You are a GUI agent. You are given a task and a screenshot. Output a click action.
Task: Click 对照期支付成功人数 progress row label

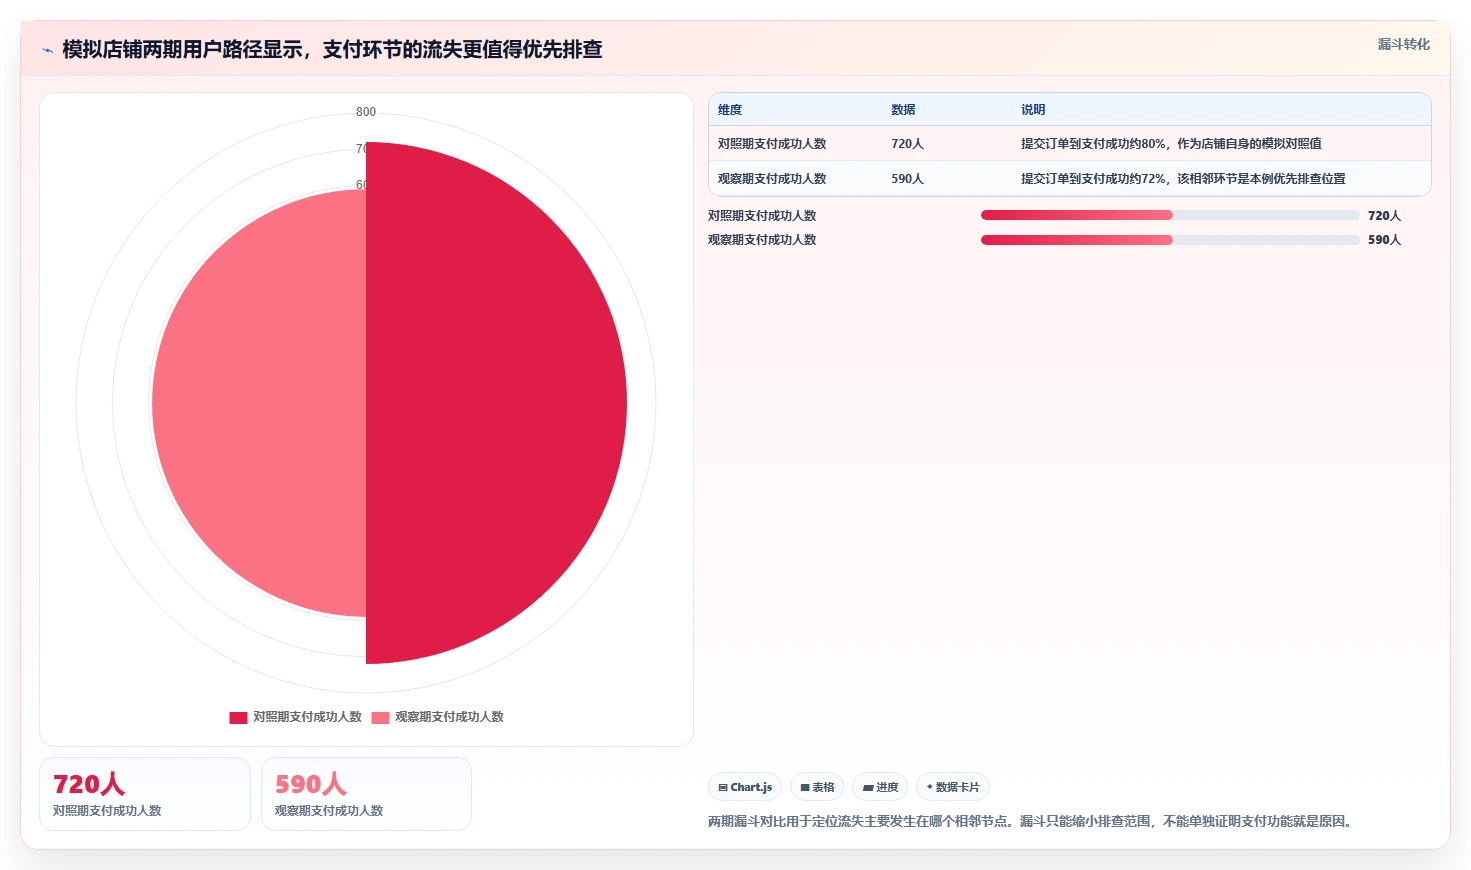[x=762, y=215]
